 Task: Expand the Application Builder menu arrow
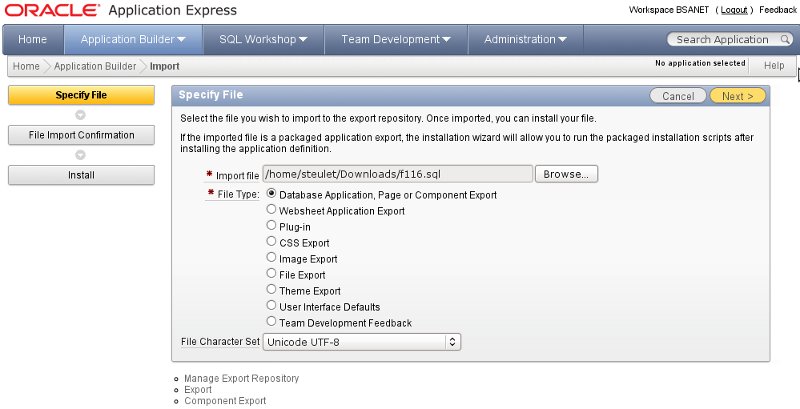click(x=181, y=40)
